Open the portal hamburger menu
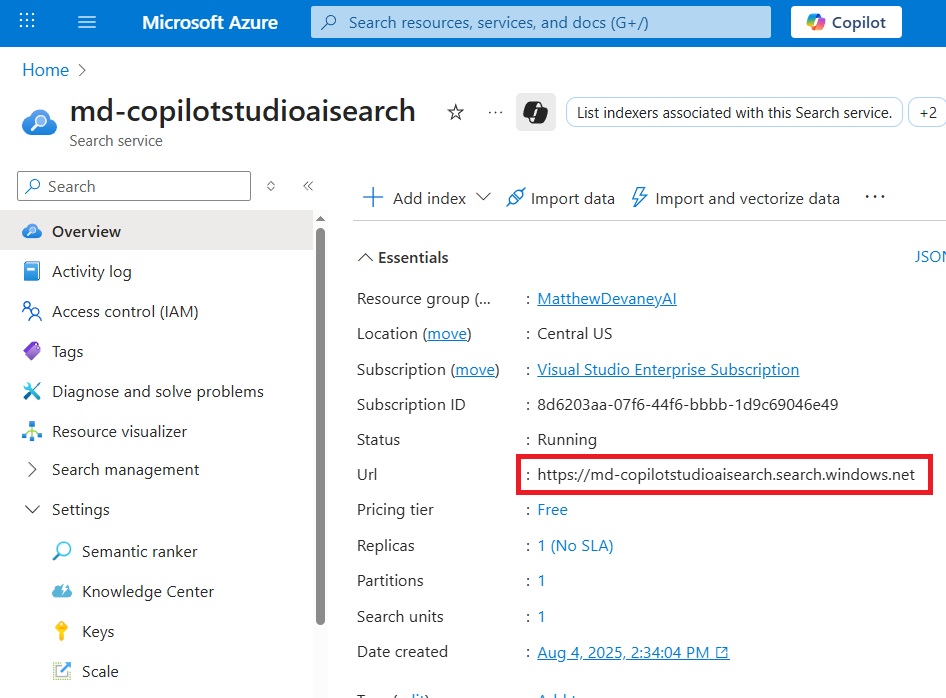Image resolution: width=946 pixels, height=698 pixels. [x=87, y=22]
